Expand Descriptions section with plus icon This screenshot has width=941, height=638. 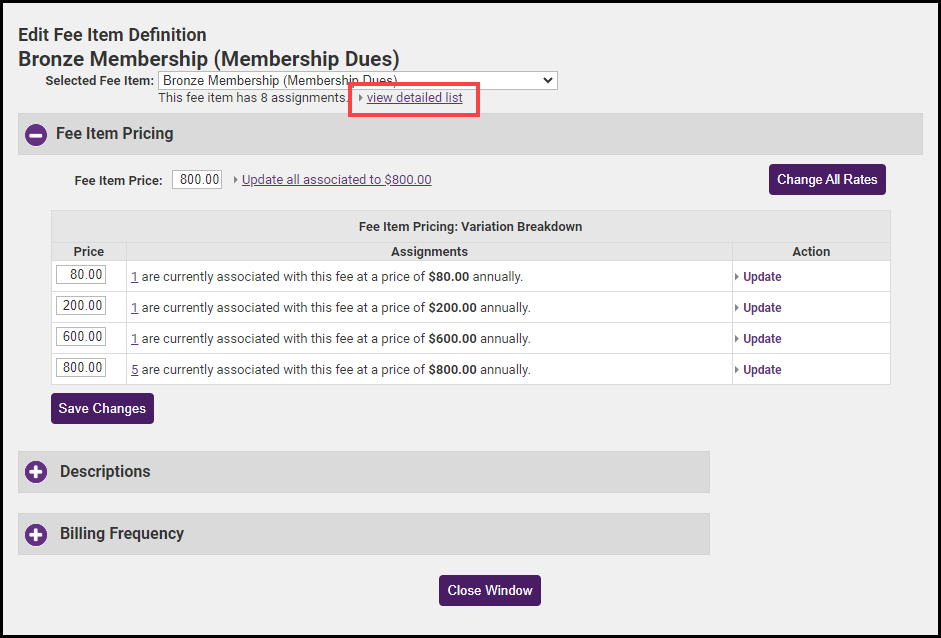36,472
